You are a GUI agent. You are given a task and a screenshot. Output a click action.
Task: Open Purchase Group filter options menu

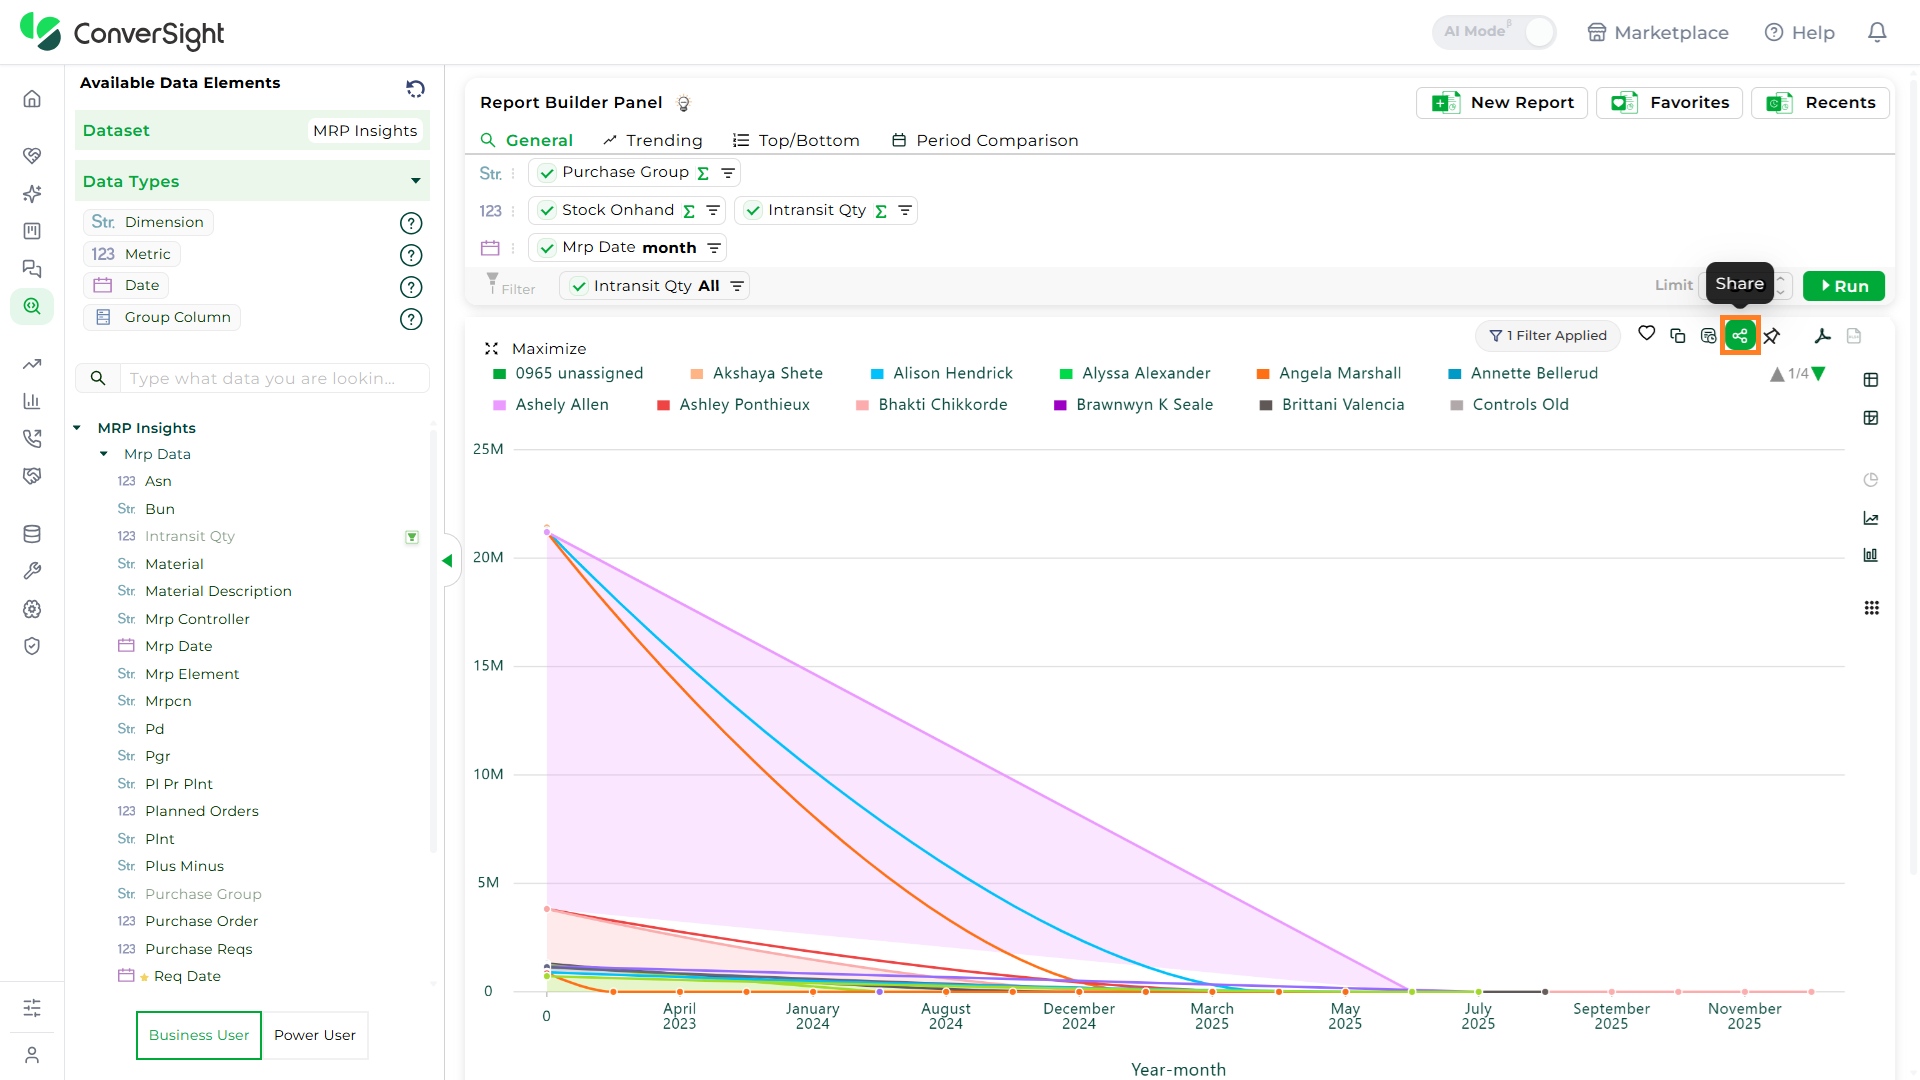point(728,173)
